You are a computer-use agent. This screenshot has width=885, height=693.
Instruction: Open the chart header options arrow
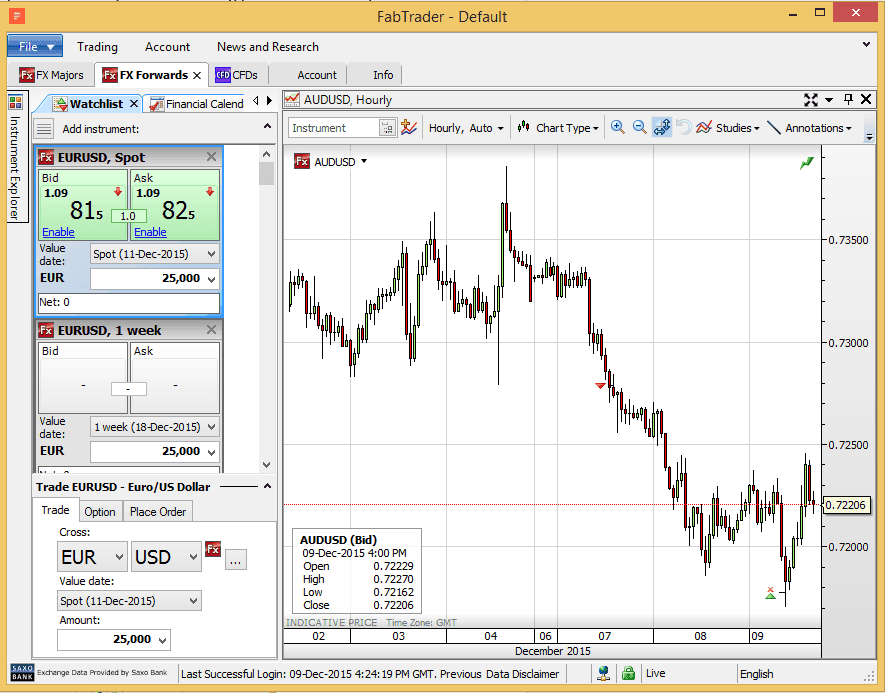pyautogui.click(x=829, y=100)
